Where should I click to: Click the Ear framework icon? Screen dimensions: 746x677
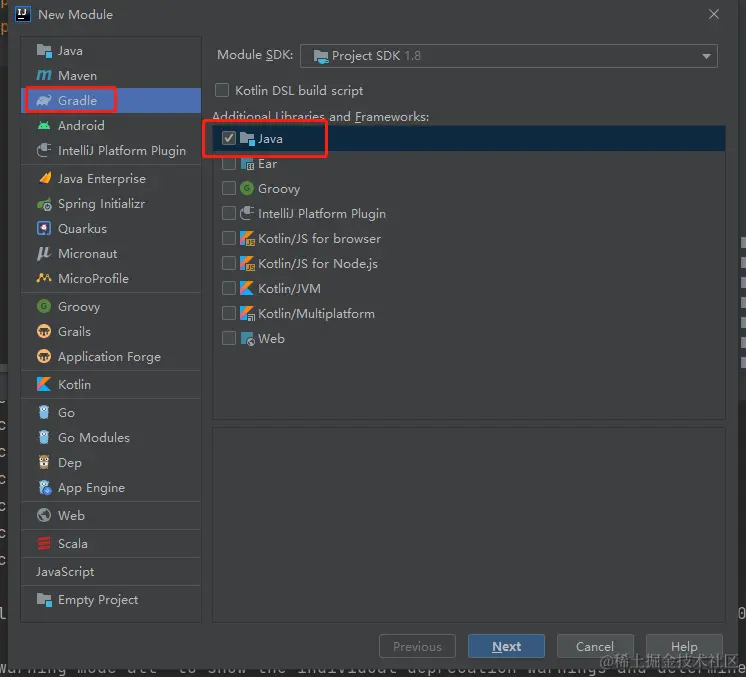(x=247, y=164)
